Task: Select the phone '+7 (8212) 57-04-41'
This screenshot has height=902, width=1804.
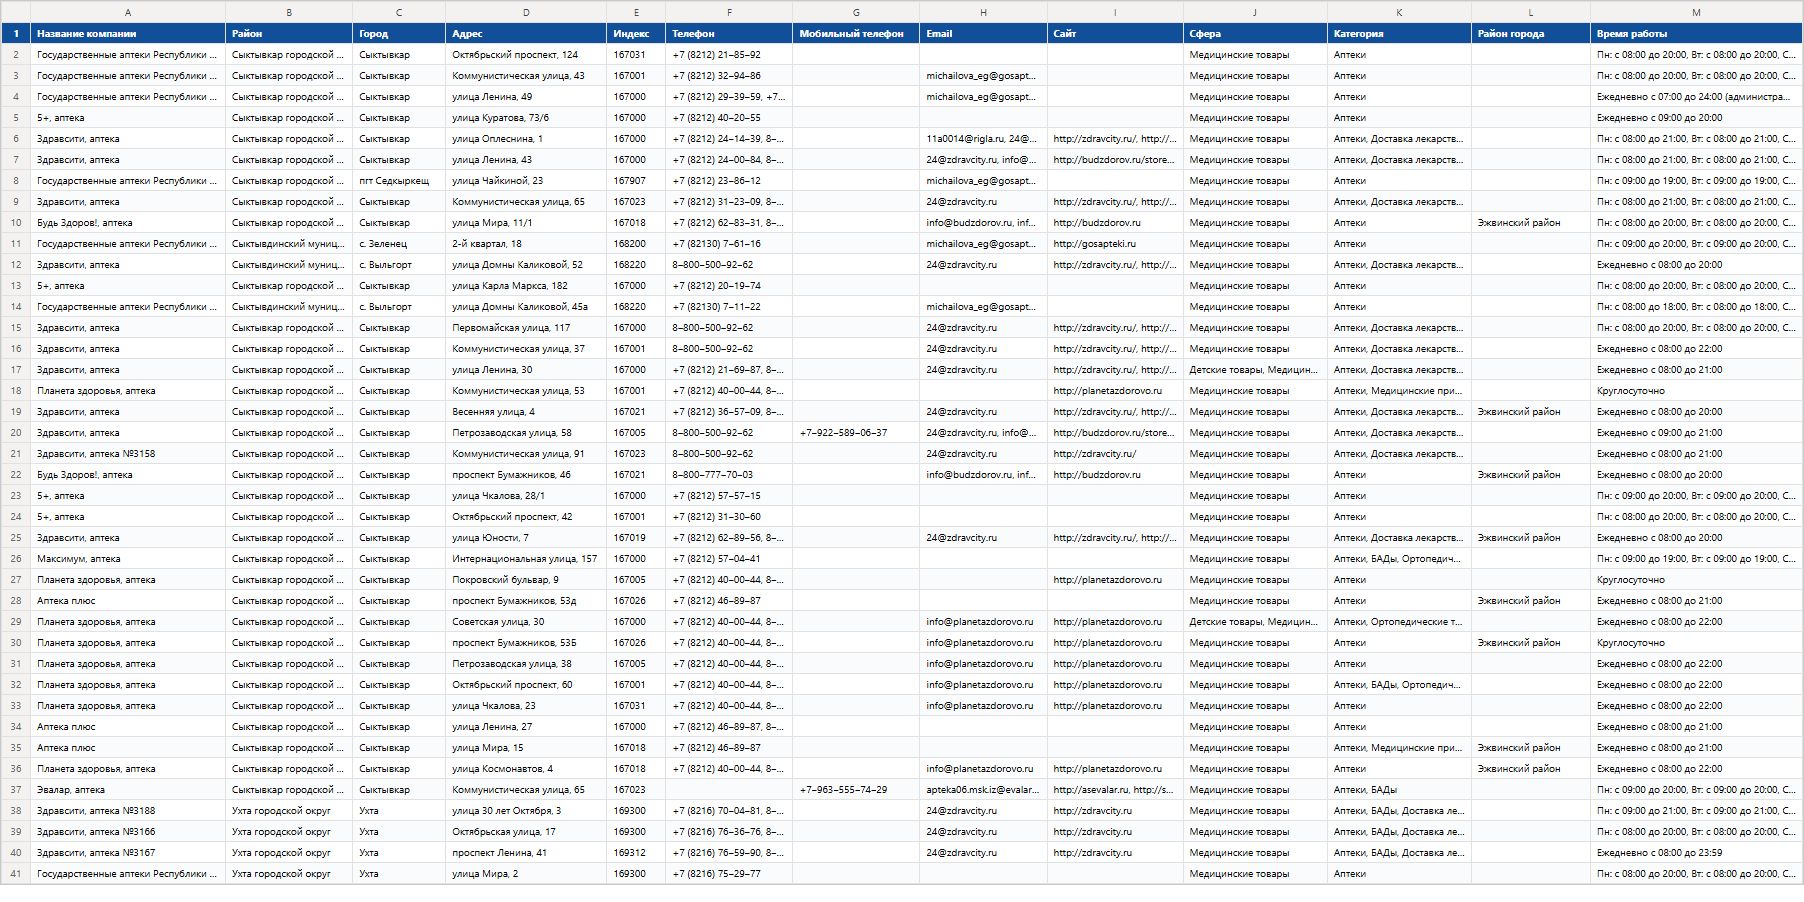Action: (x=729, y=559)
